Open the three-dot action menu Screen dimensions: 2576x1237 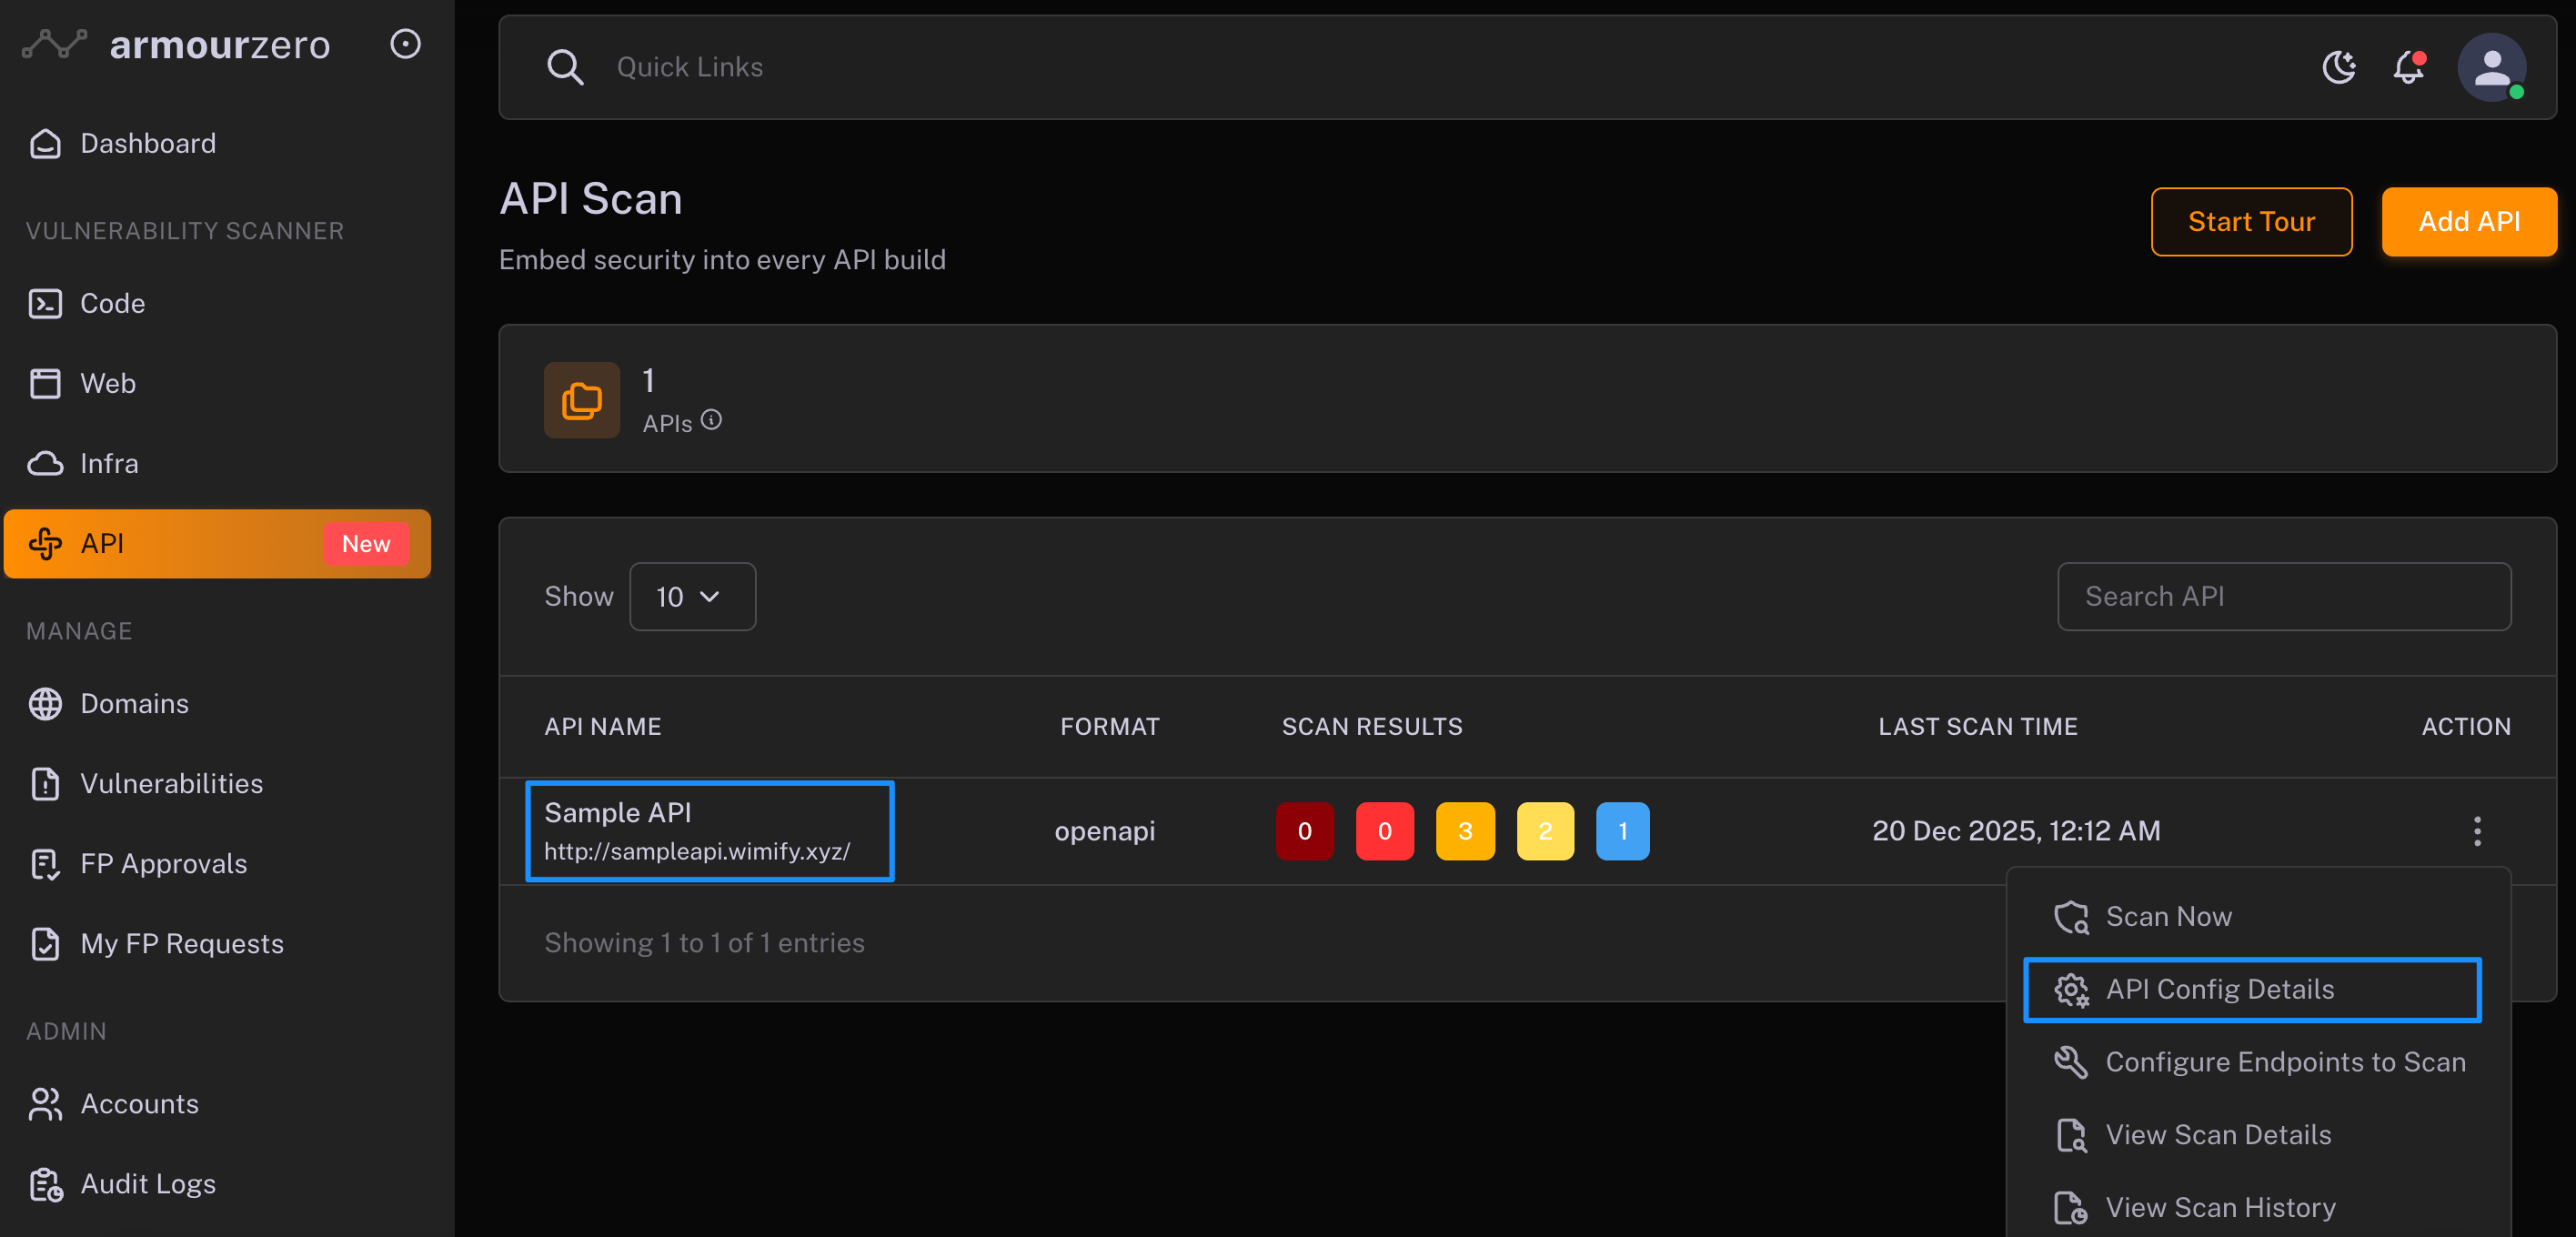click(x=2476, y=831)
